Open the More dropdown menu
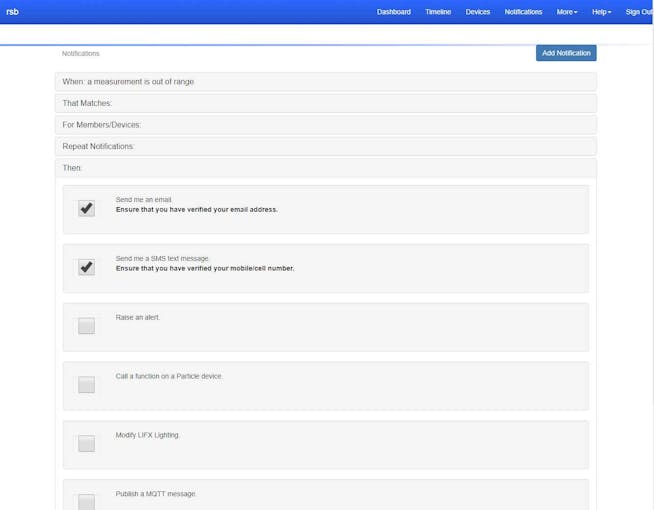The image size is (654, 510). 567,12
